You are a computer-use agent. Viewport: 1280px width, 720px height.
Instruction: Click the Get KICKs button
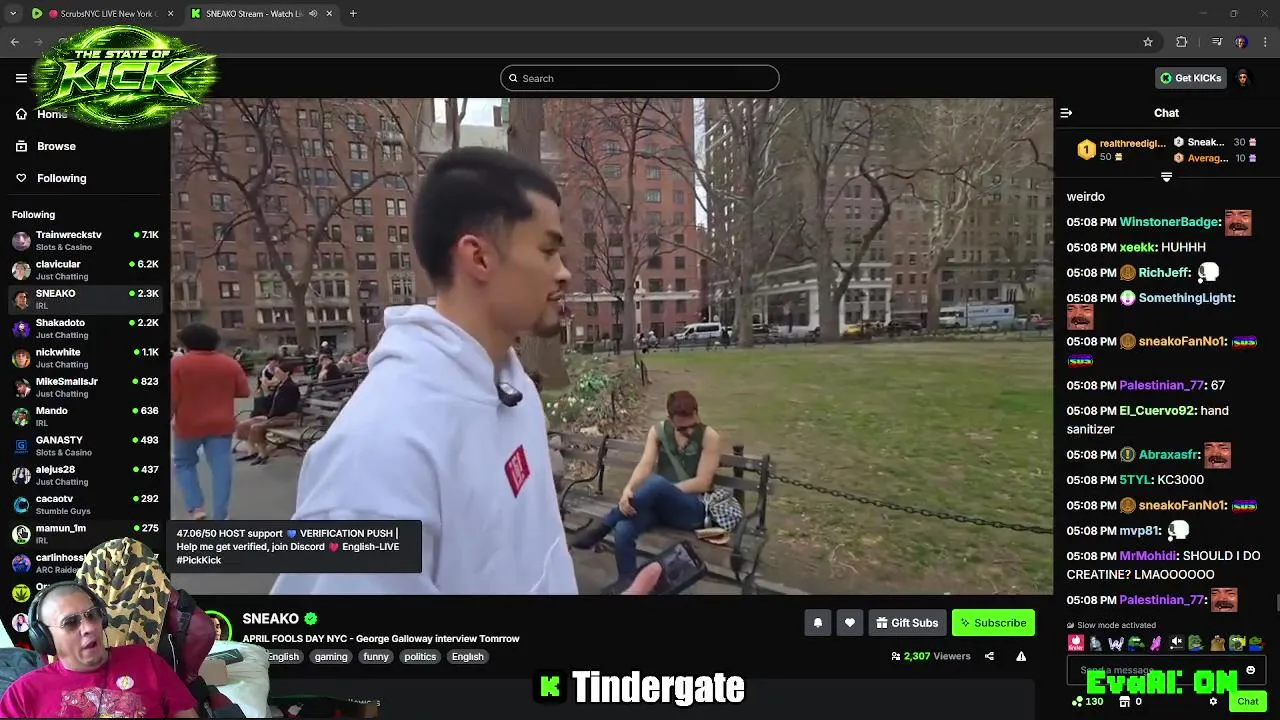1190,78
